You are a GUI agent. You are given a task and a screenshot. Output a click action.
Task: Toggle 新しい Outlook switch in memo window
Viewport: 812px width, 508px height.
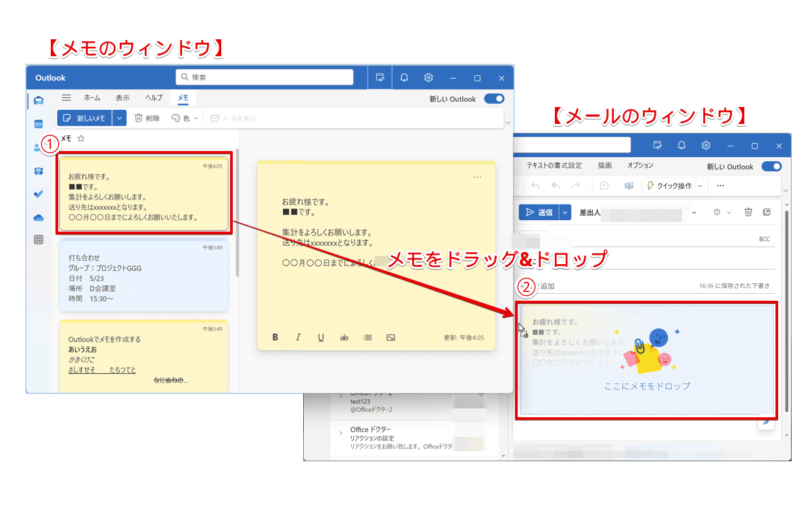pos(494,98)
